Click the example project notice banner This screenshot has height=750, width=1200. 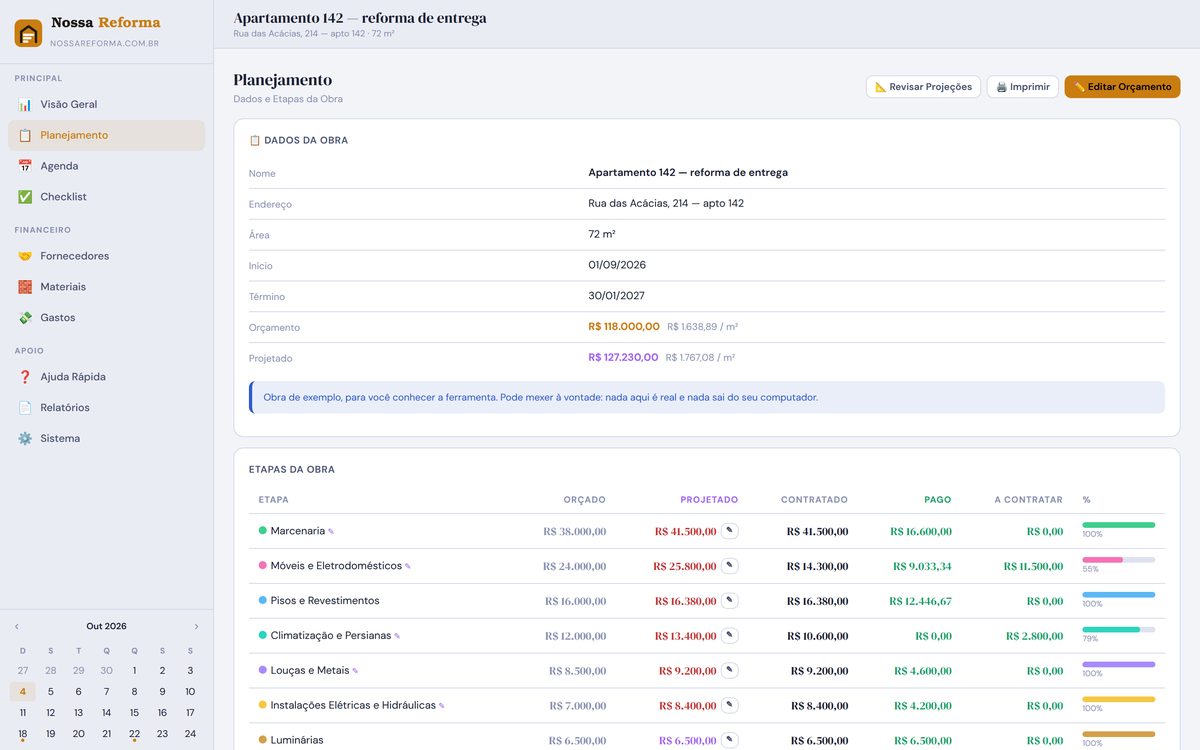tap(707, 397)
